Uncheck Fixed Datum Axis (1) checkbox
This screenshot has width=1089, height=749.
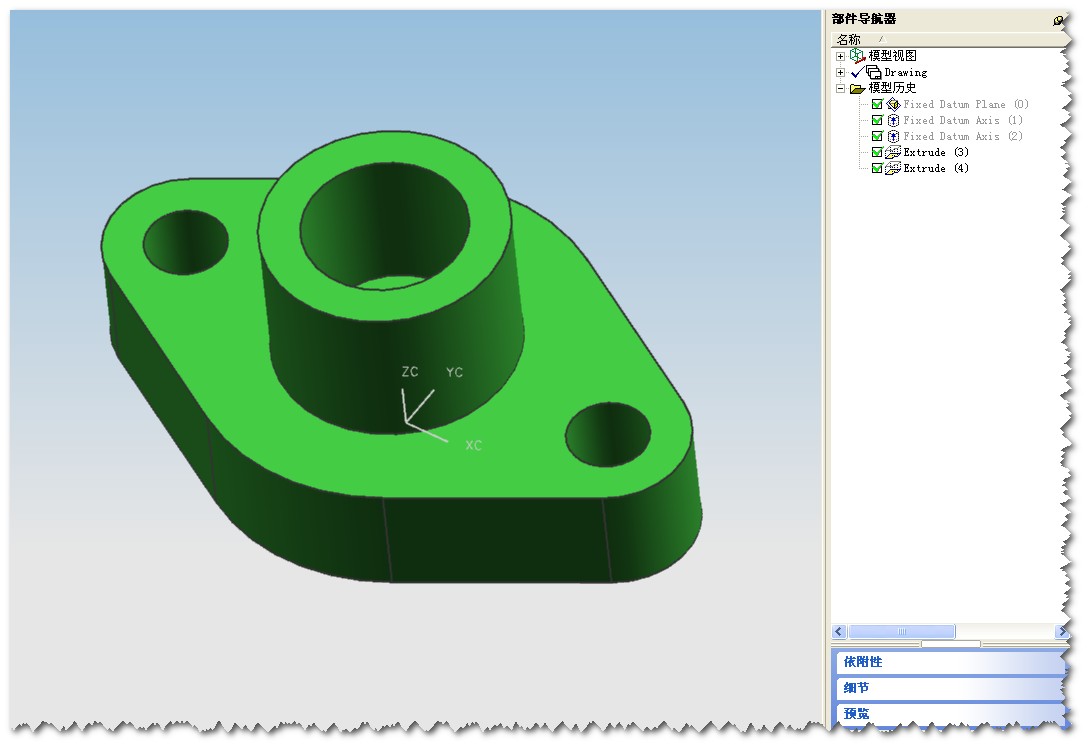[x=877, y=120]
